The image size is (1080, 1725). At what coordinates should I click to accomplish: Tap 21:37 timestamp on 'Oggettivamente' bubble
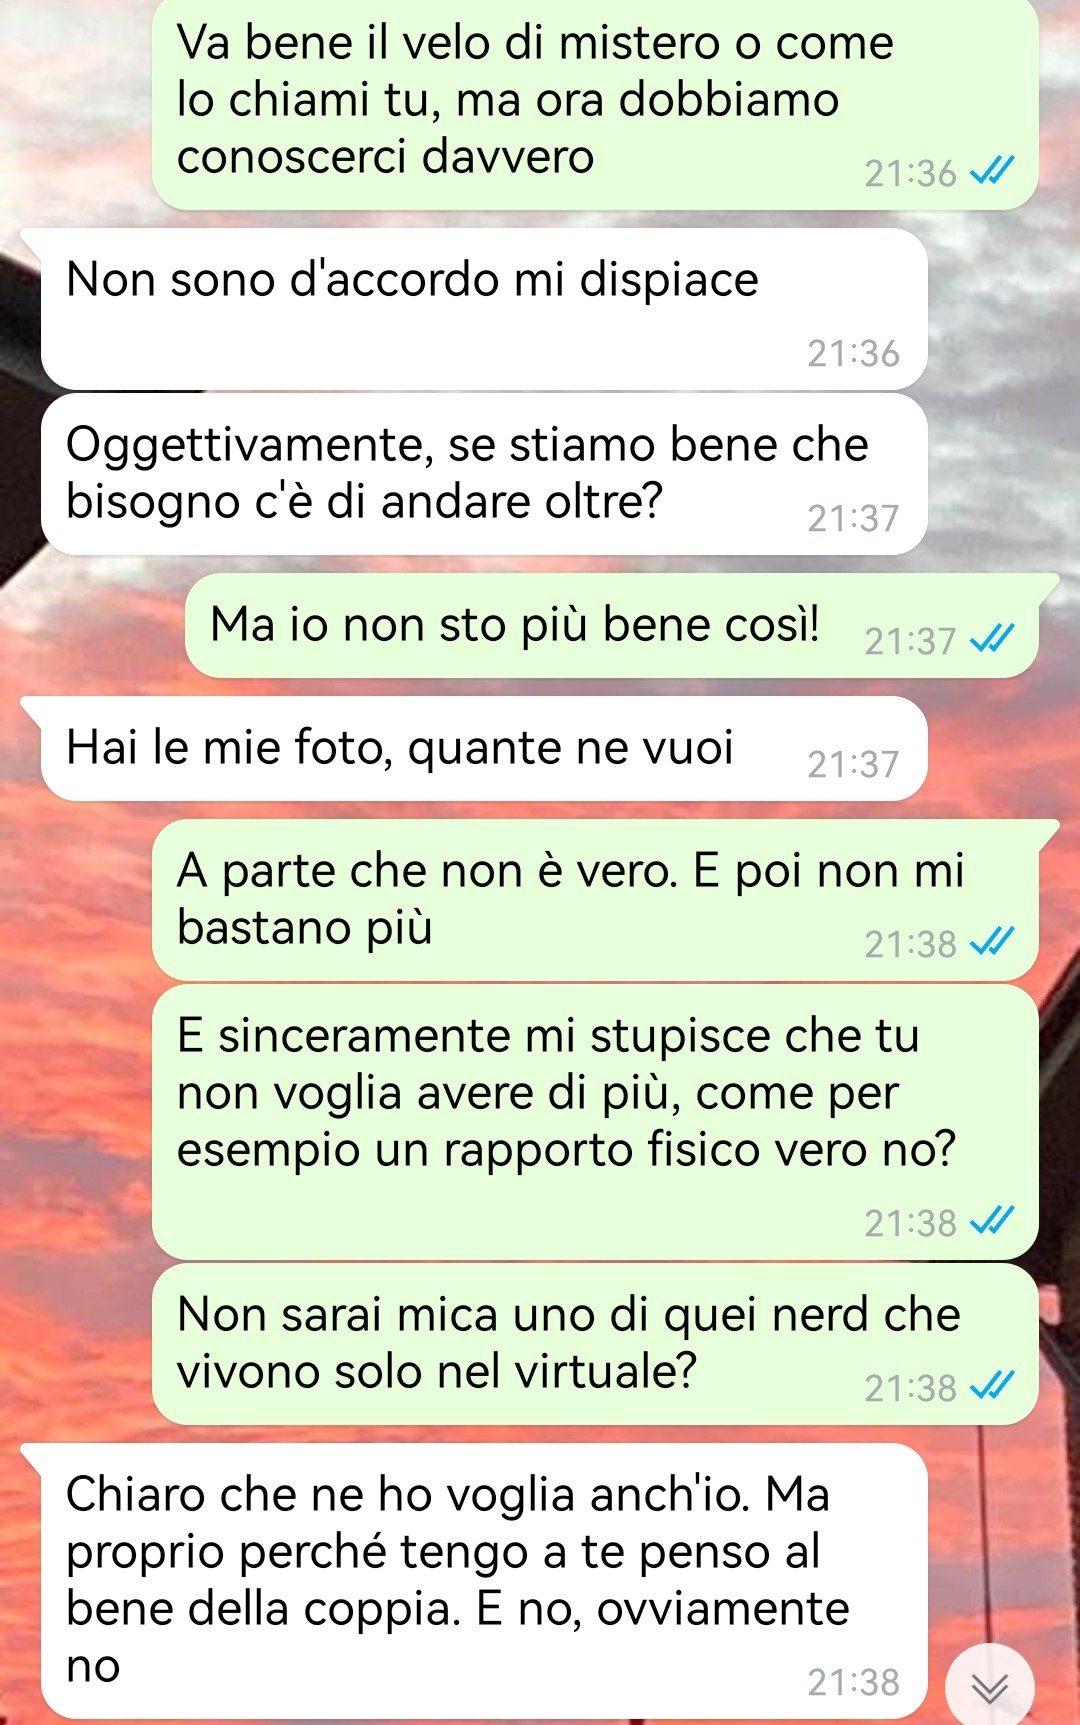[853, 518]
